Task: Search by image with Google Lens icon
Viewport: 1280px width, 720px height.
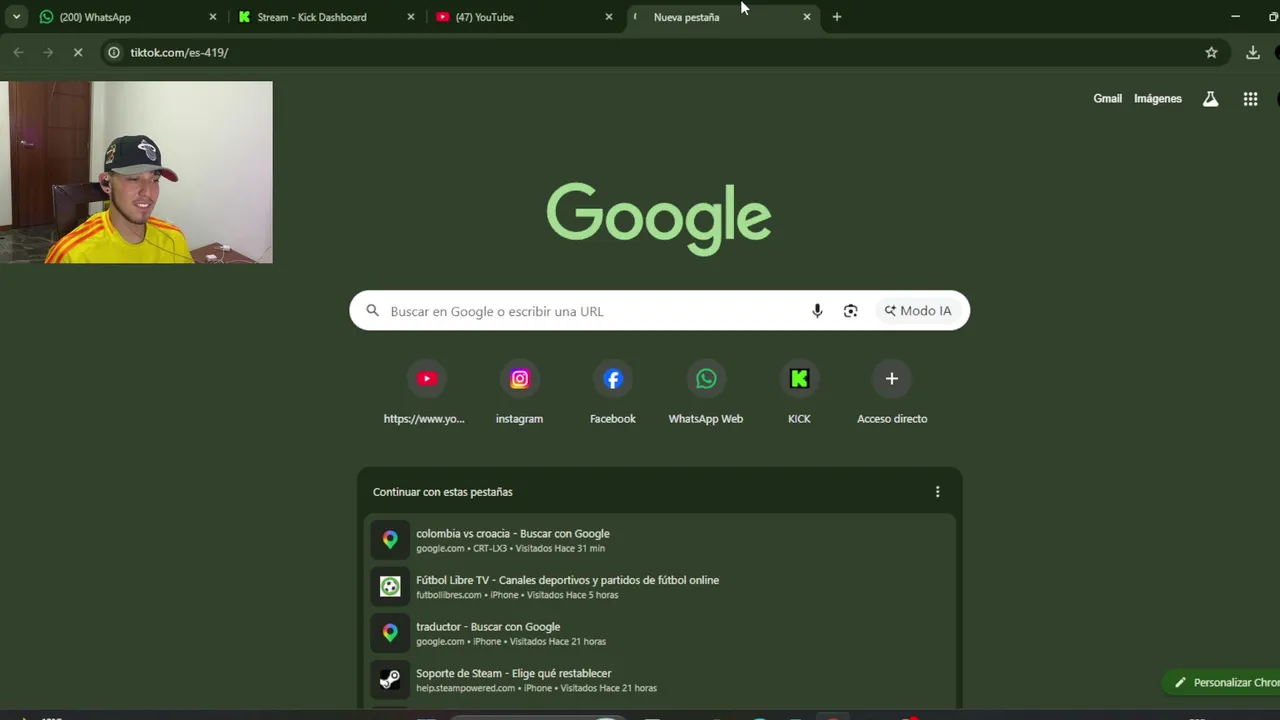Action: tap(850, 311)
